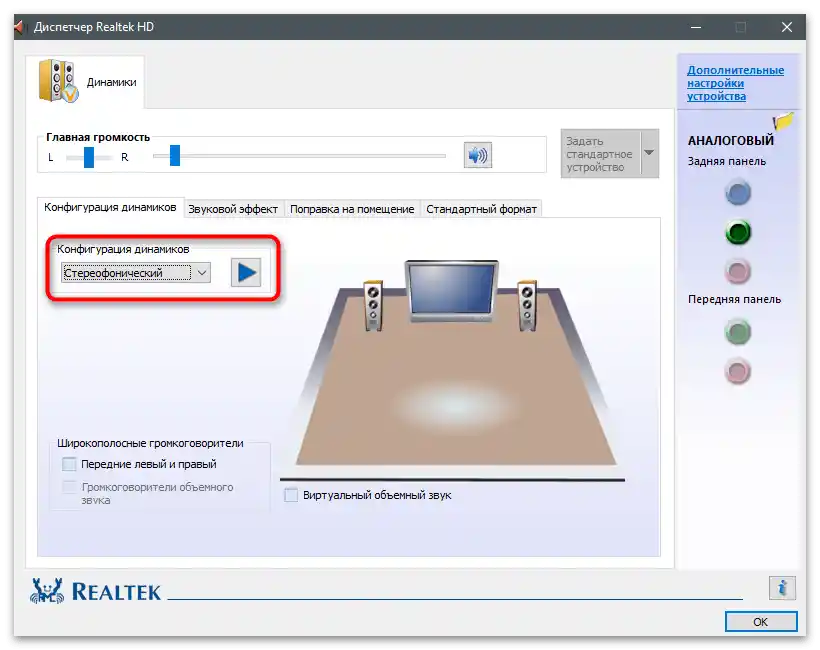Click the pink front panel audio jack
Viewport: 820px width, 650px height.
coord(738,371)
